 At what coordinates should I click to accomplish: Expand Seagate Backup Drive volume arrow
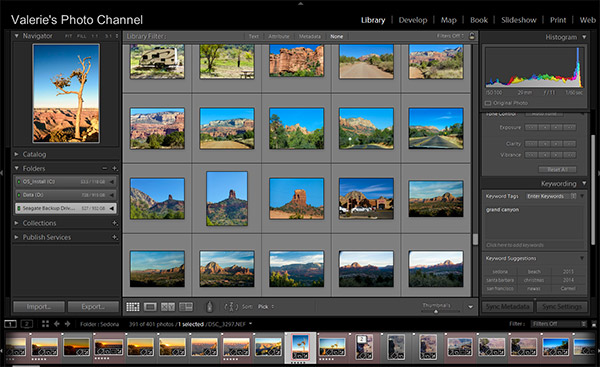point(112,208)
